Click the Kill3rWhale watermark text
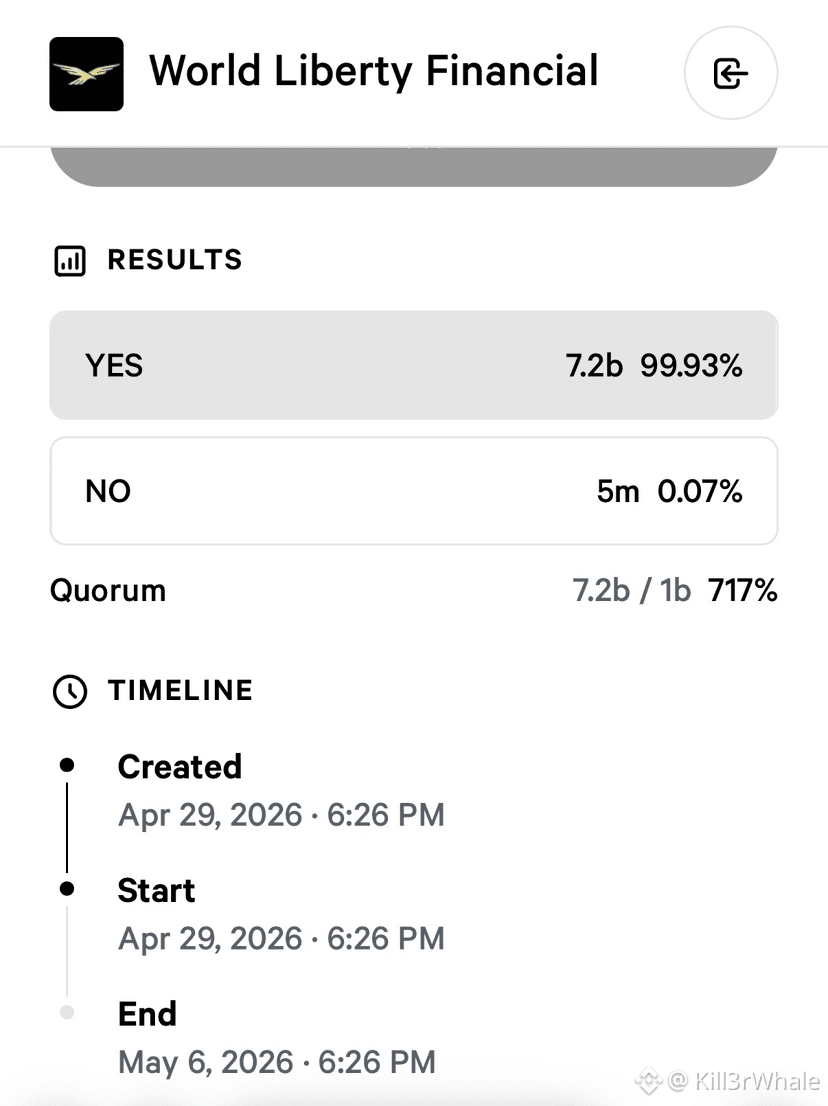 point(757,1081)
